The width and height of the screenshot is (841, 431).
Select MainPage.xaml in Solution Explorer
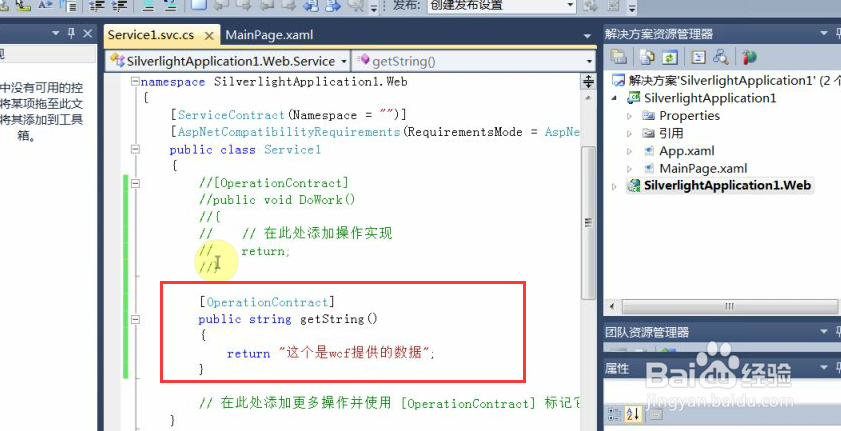(x=703, y=168)
